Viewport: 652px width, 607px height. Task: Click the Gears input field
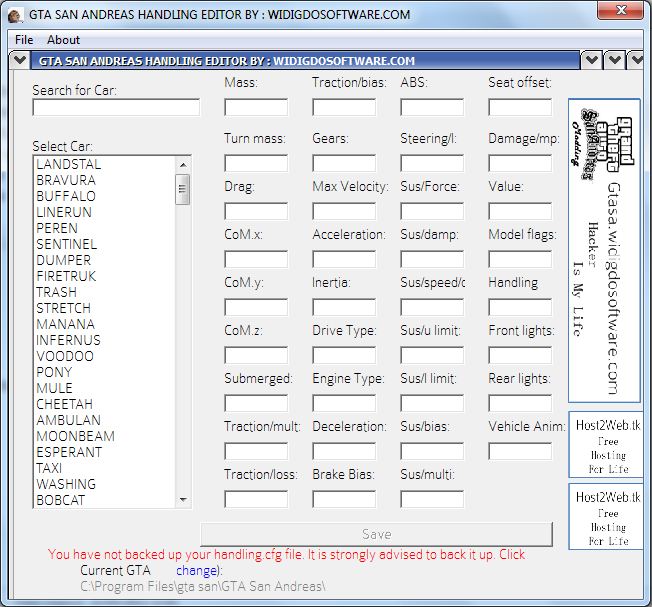click(x=344, y=163)
